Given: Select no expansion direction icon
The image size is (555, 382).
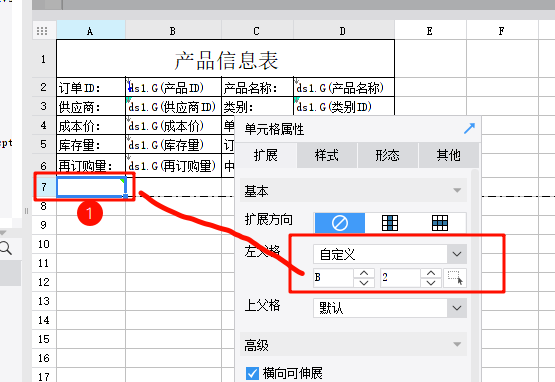Looking at the screenshot, I should pos(340,223).
